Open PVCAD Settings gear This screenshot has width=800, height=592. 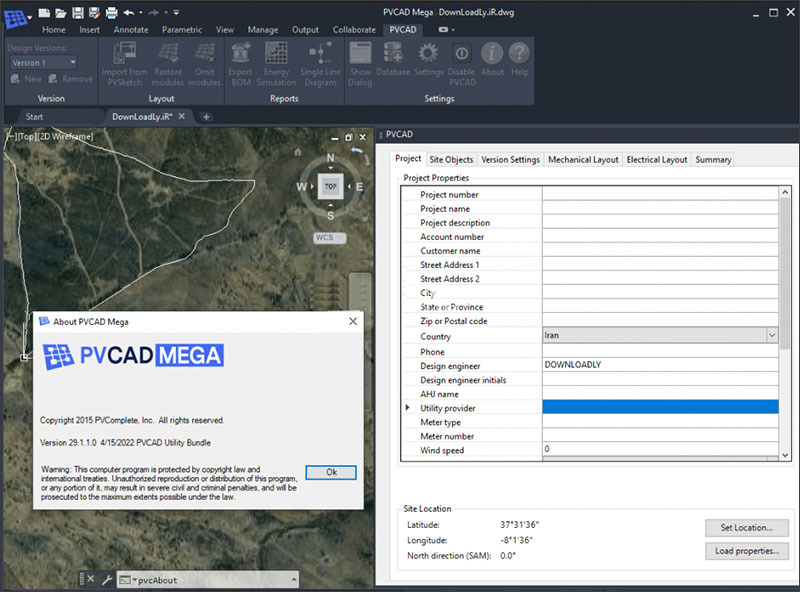coord(429,59)
